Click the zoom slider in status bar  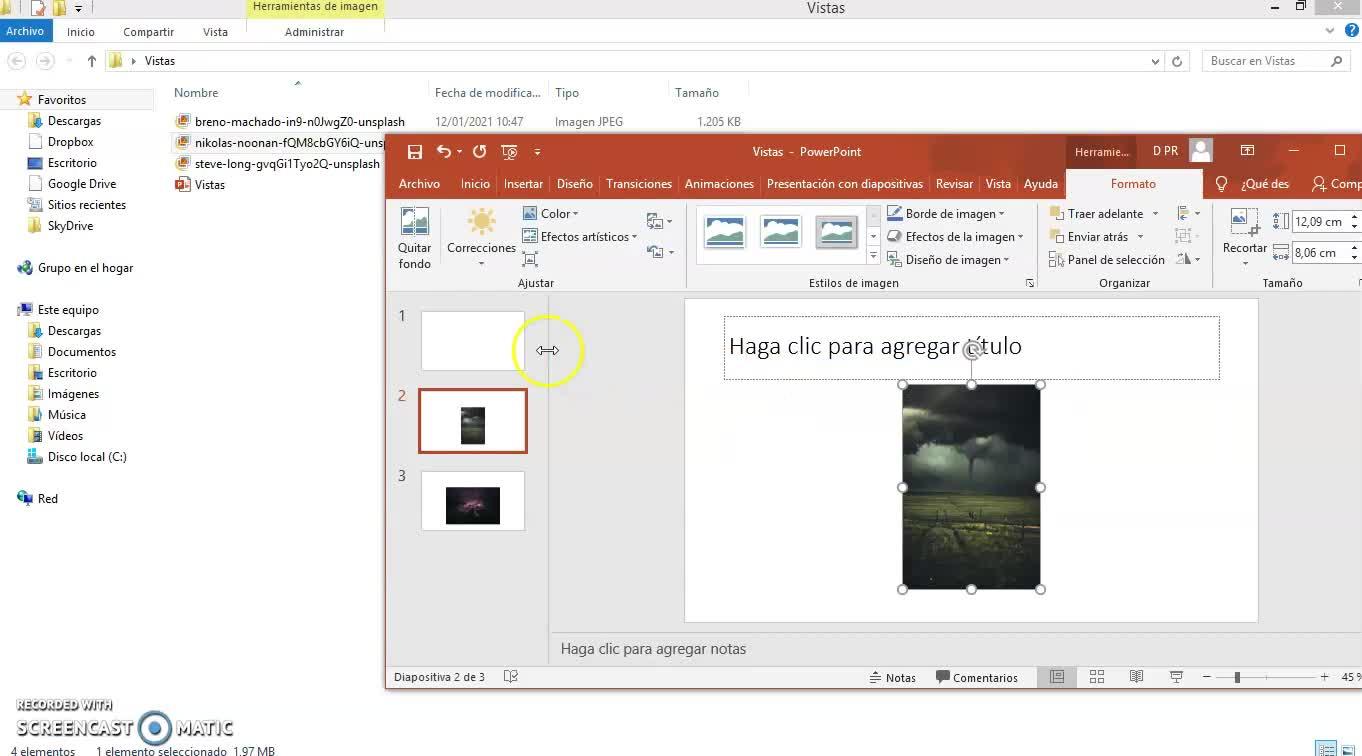tap(1237, 677)
